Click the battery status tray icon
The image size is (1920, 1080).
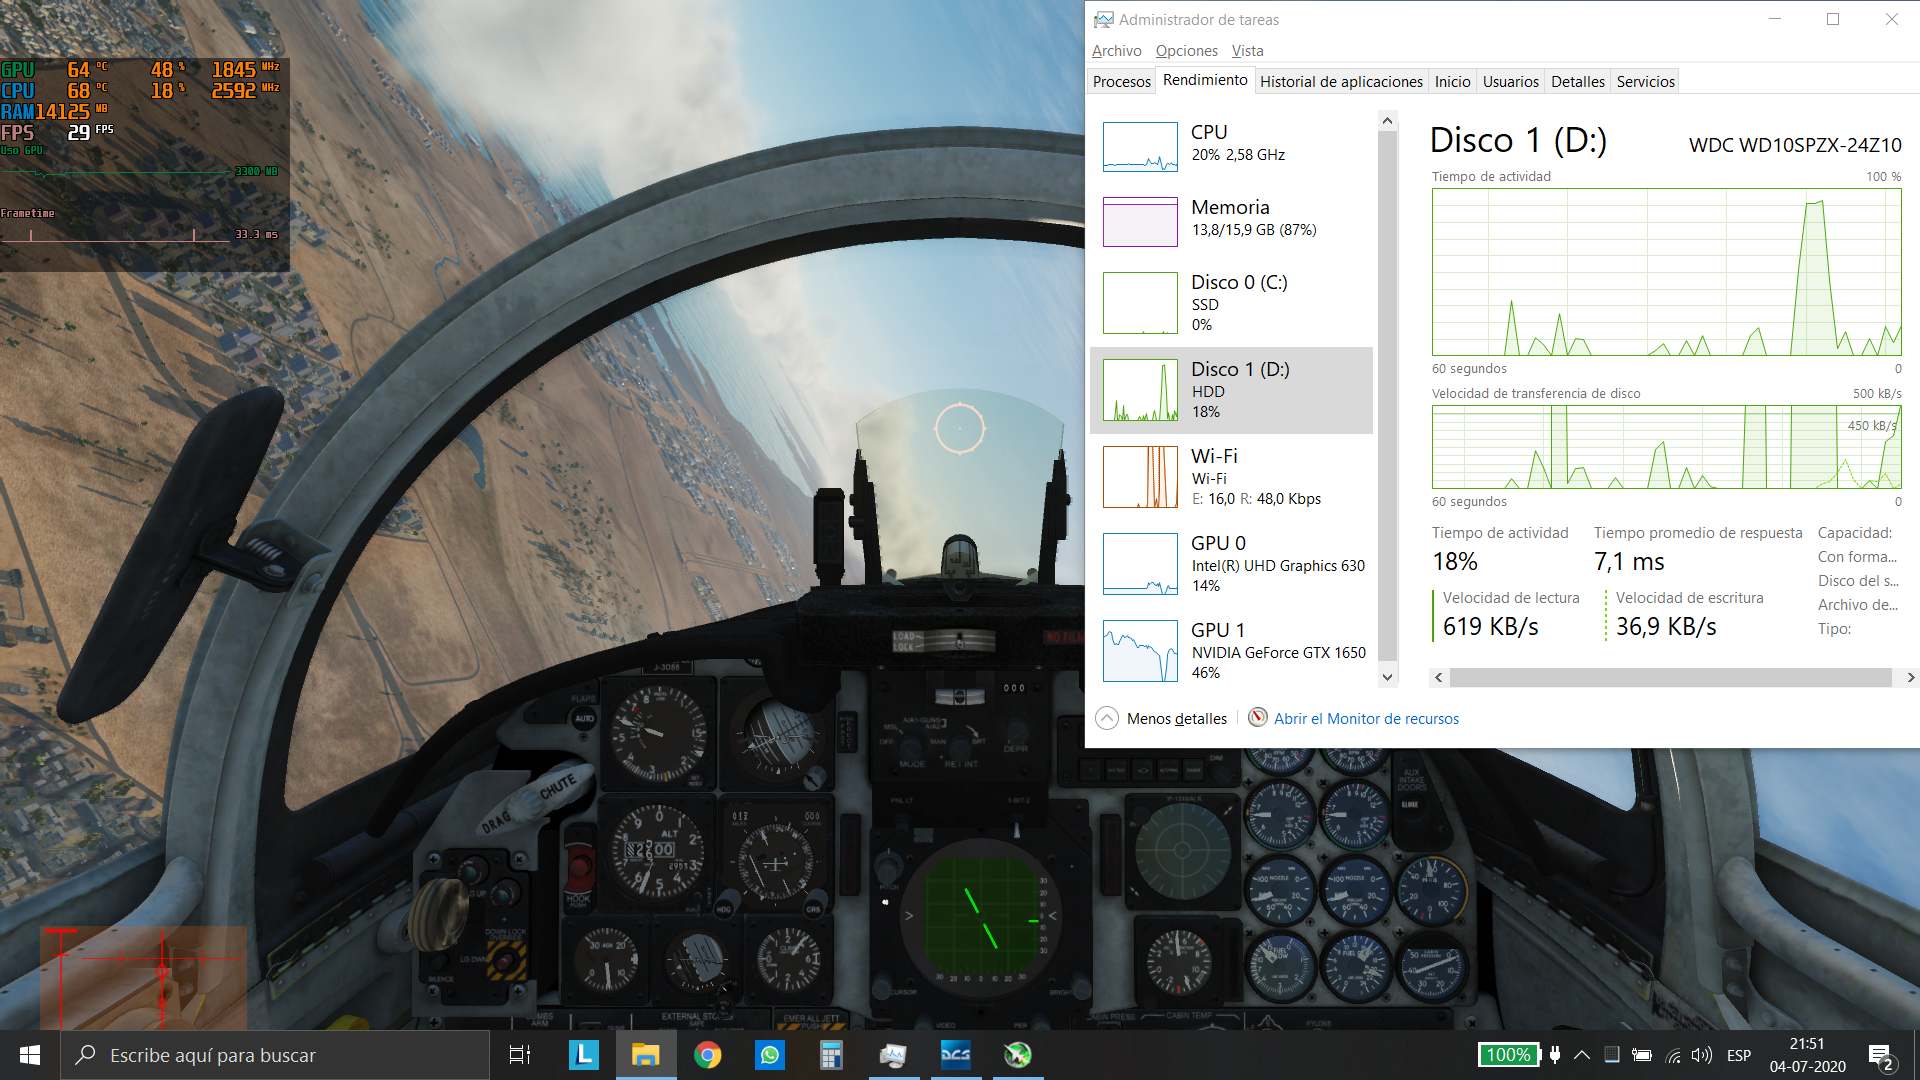point(1641,1055)
